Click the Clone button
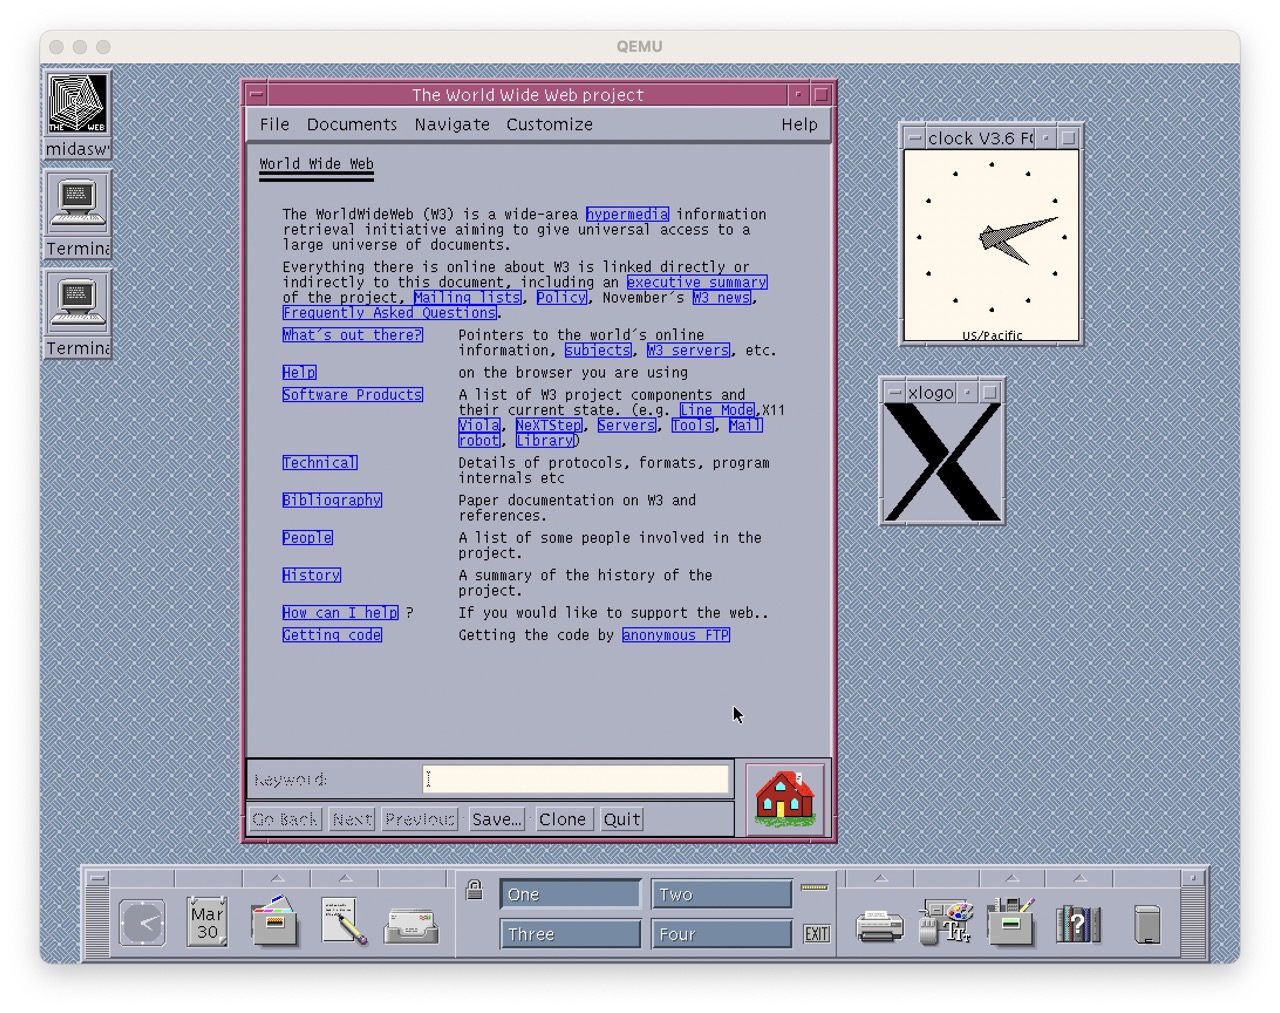1280x1013 pixels. tap(562, 819)
